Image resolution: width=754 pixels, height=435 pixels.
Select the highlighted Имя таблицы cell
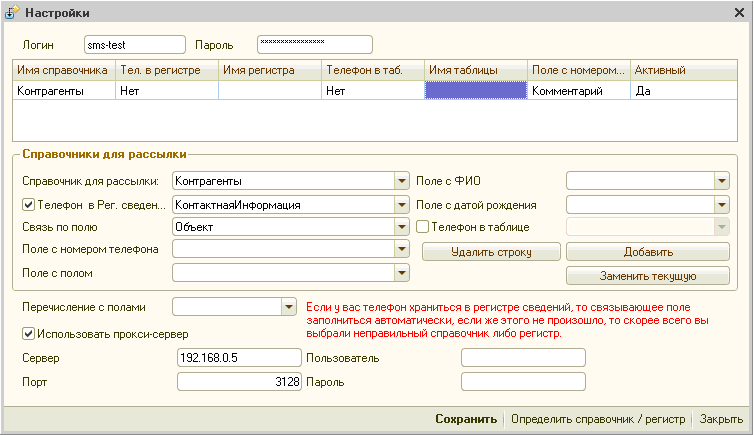476,90
